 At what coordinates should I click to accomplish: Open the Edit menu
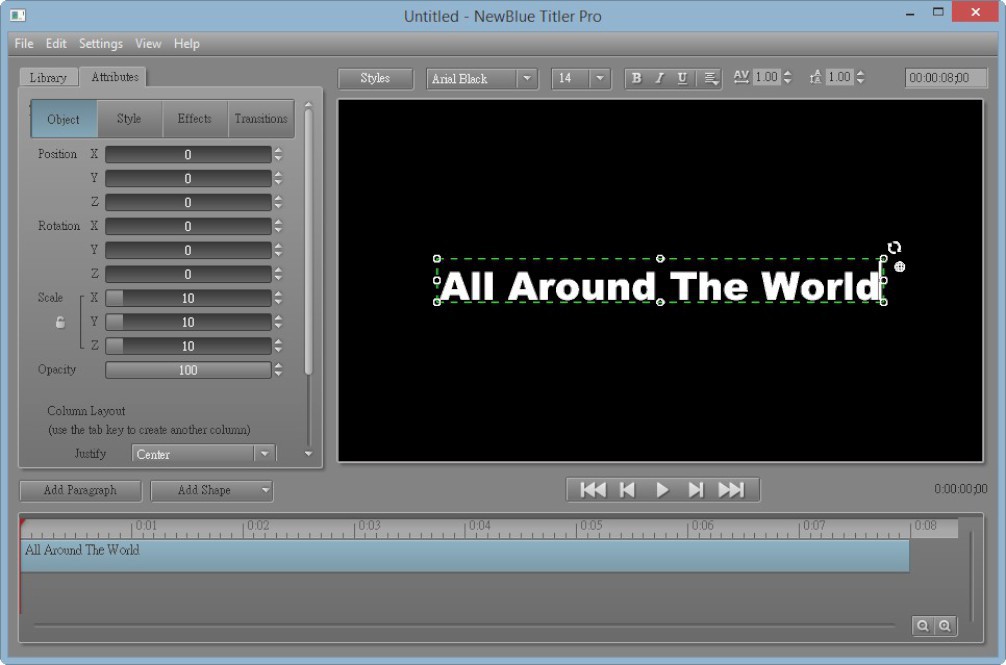tap(56, 44)
